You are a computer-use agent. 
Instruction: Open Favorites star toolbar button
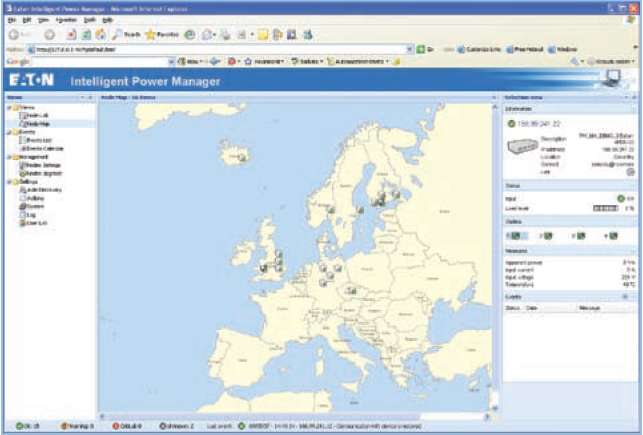coord(163,35)
